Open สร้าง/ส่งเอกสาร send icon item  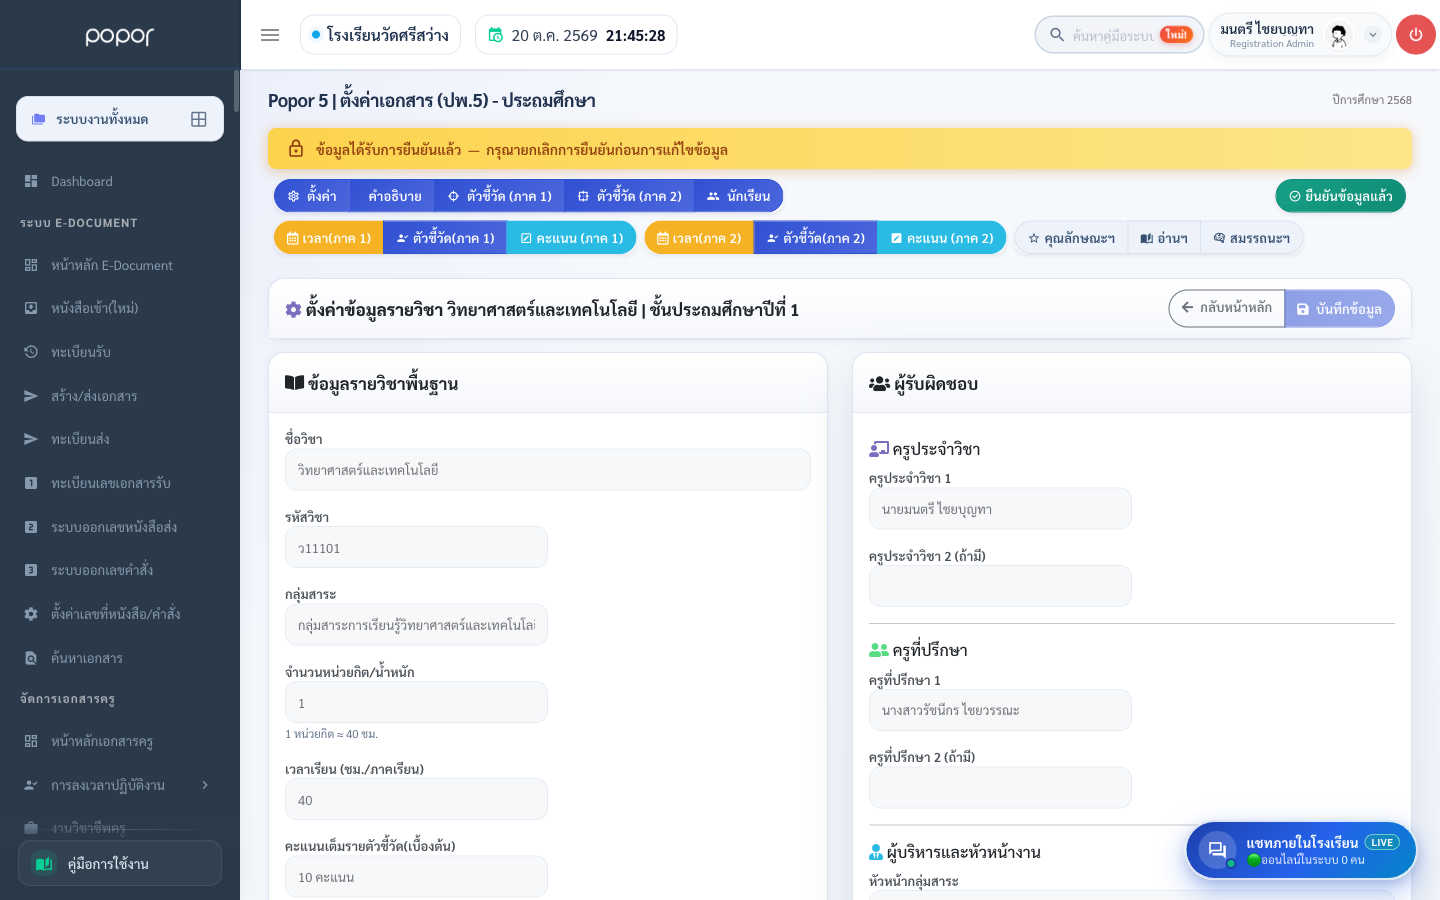[31, 396]
